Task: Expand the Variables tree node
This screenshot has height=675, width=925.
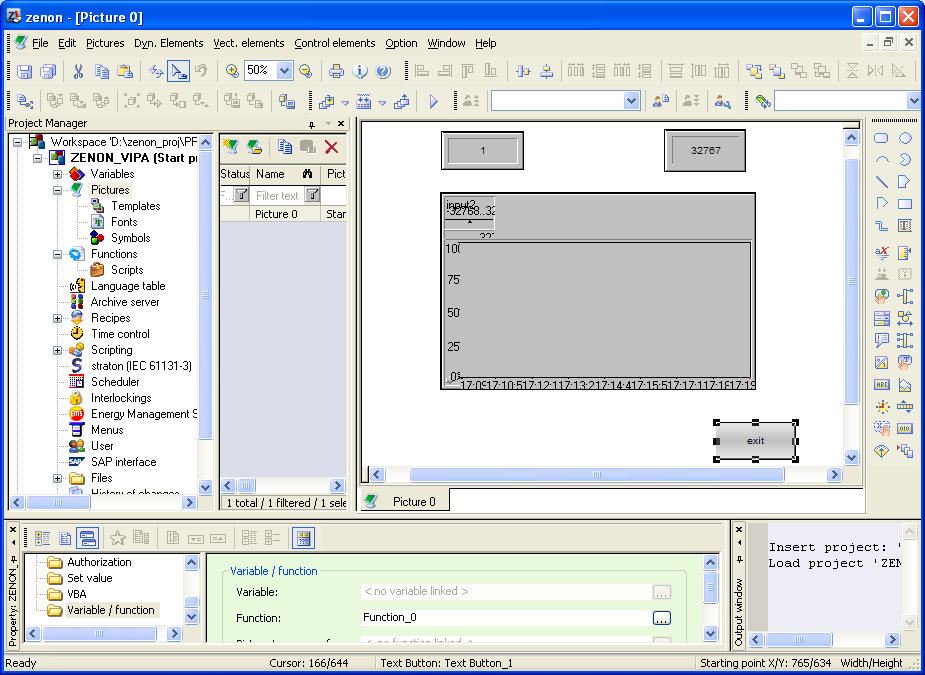Action: (x=58, y=174)
